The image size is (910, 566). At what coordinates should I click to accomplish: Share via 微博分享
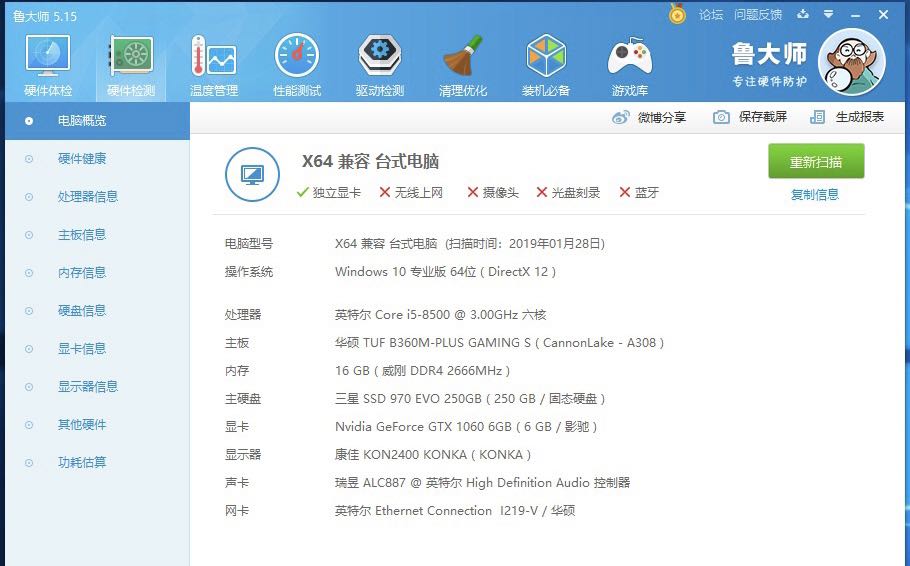pos(649,117)
